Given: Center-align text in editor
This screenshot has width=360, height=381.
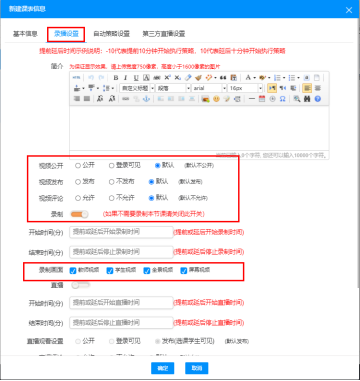Looking at the screenshot, I should pyautogui.click(x=317, y=88).
